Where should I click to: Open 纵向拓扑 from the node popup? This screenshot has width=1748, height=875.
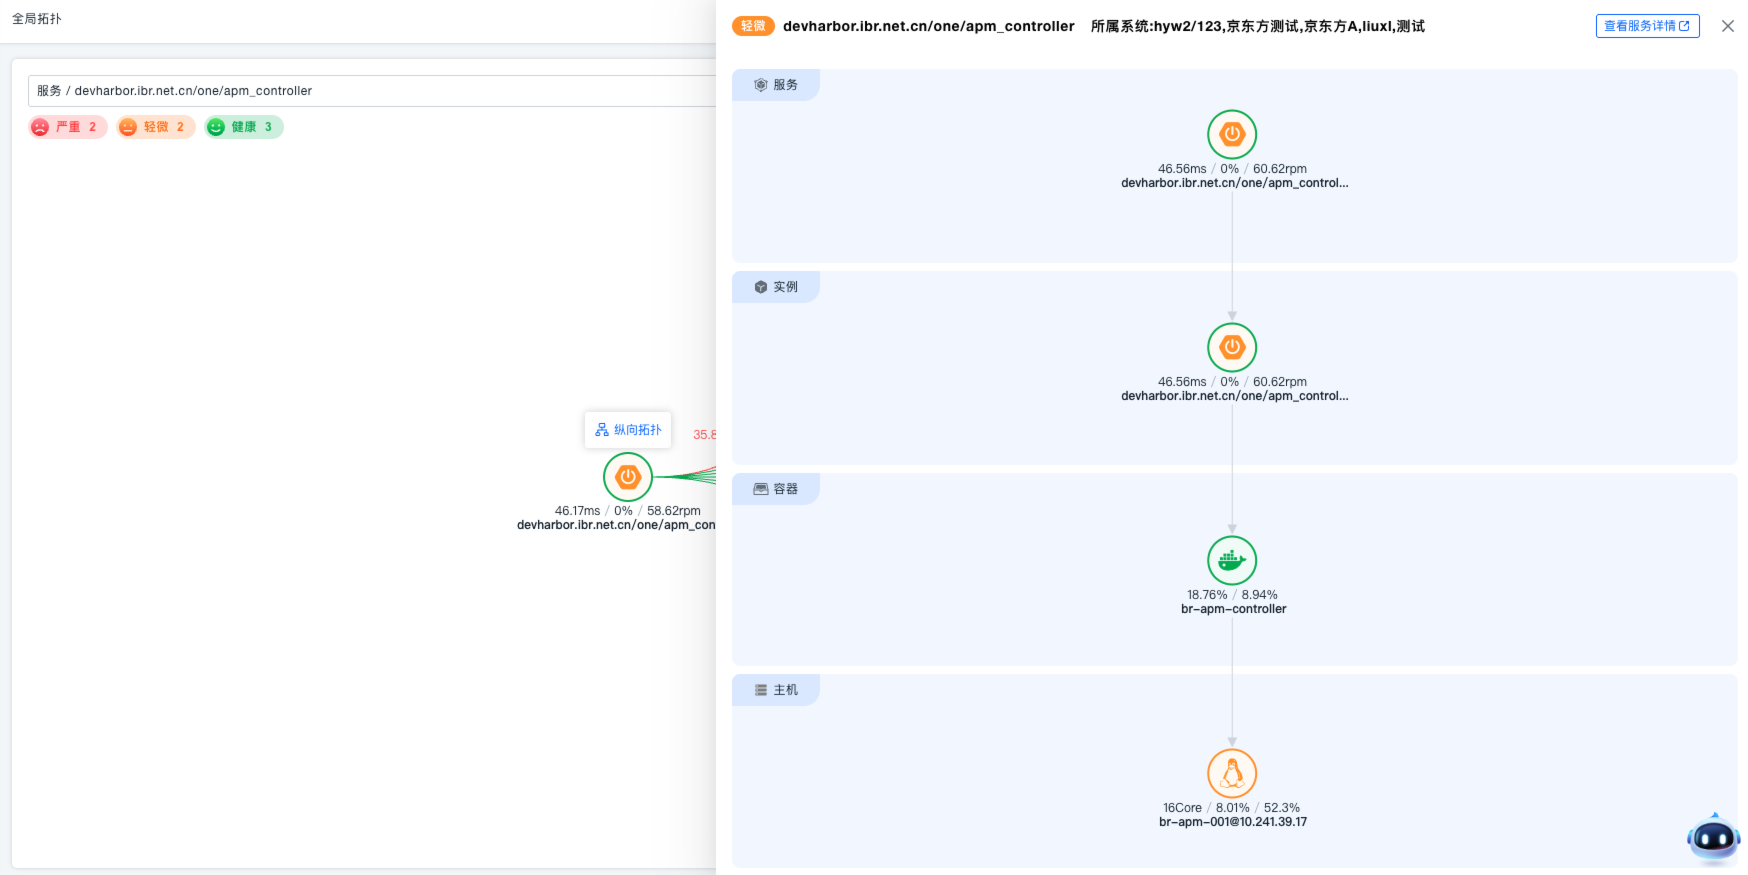[628, 430]
